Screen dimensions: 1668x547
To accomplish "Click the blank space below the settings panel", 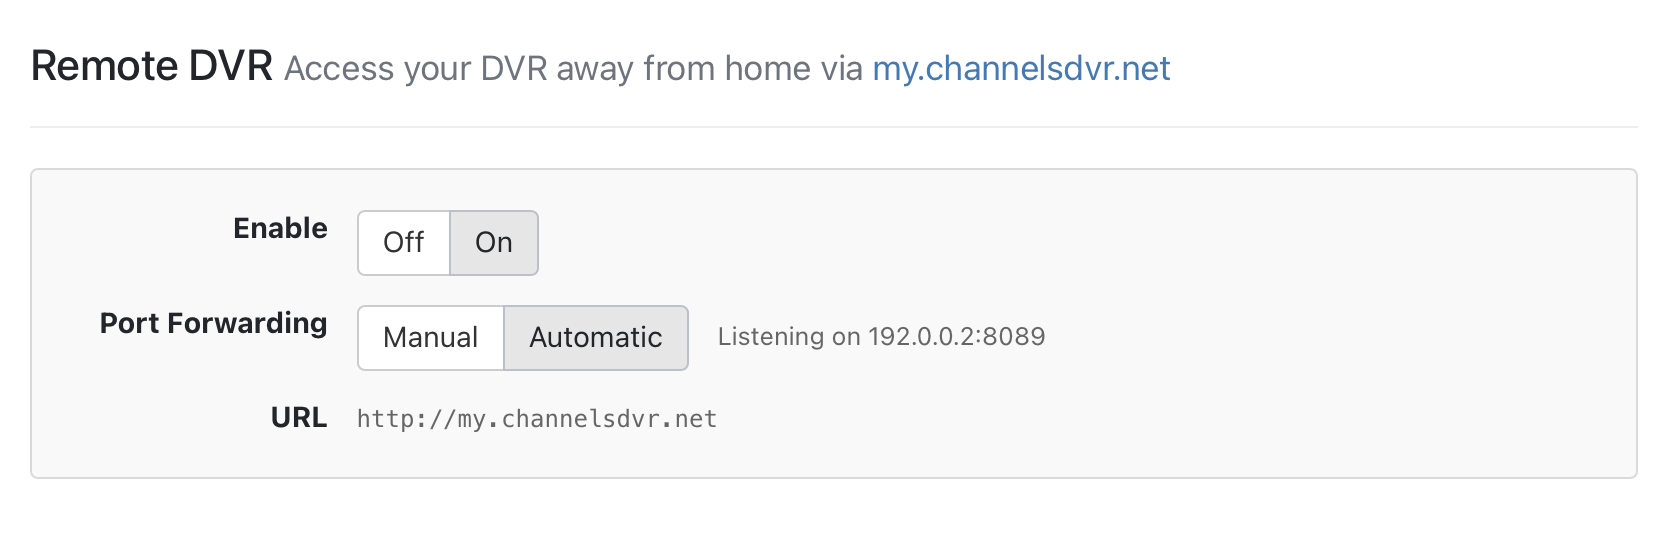I will tap(833, 515).
